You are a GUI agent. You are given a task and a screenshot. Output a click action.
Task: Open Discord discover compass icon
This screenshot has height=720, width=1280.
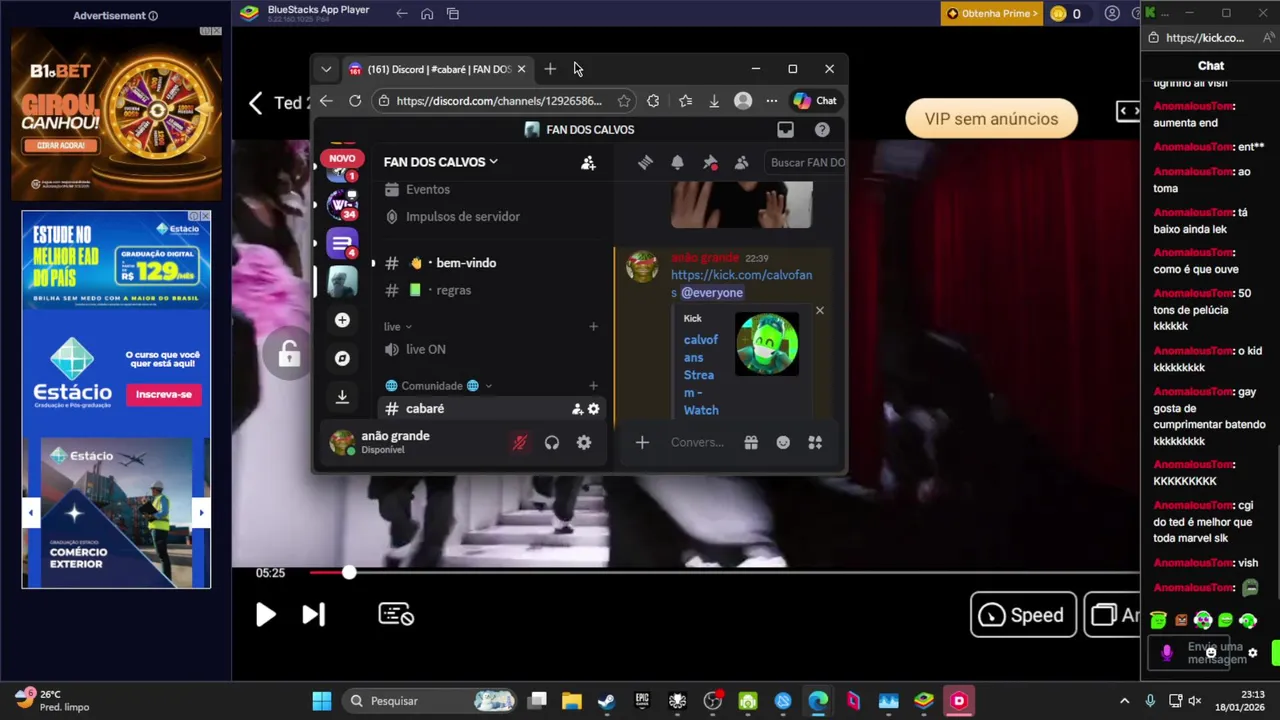(342, 358)
